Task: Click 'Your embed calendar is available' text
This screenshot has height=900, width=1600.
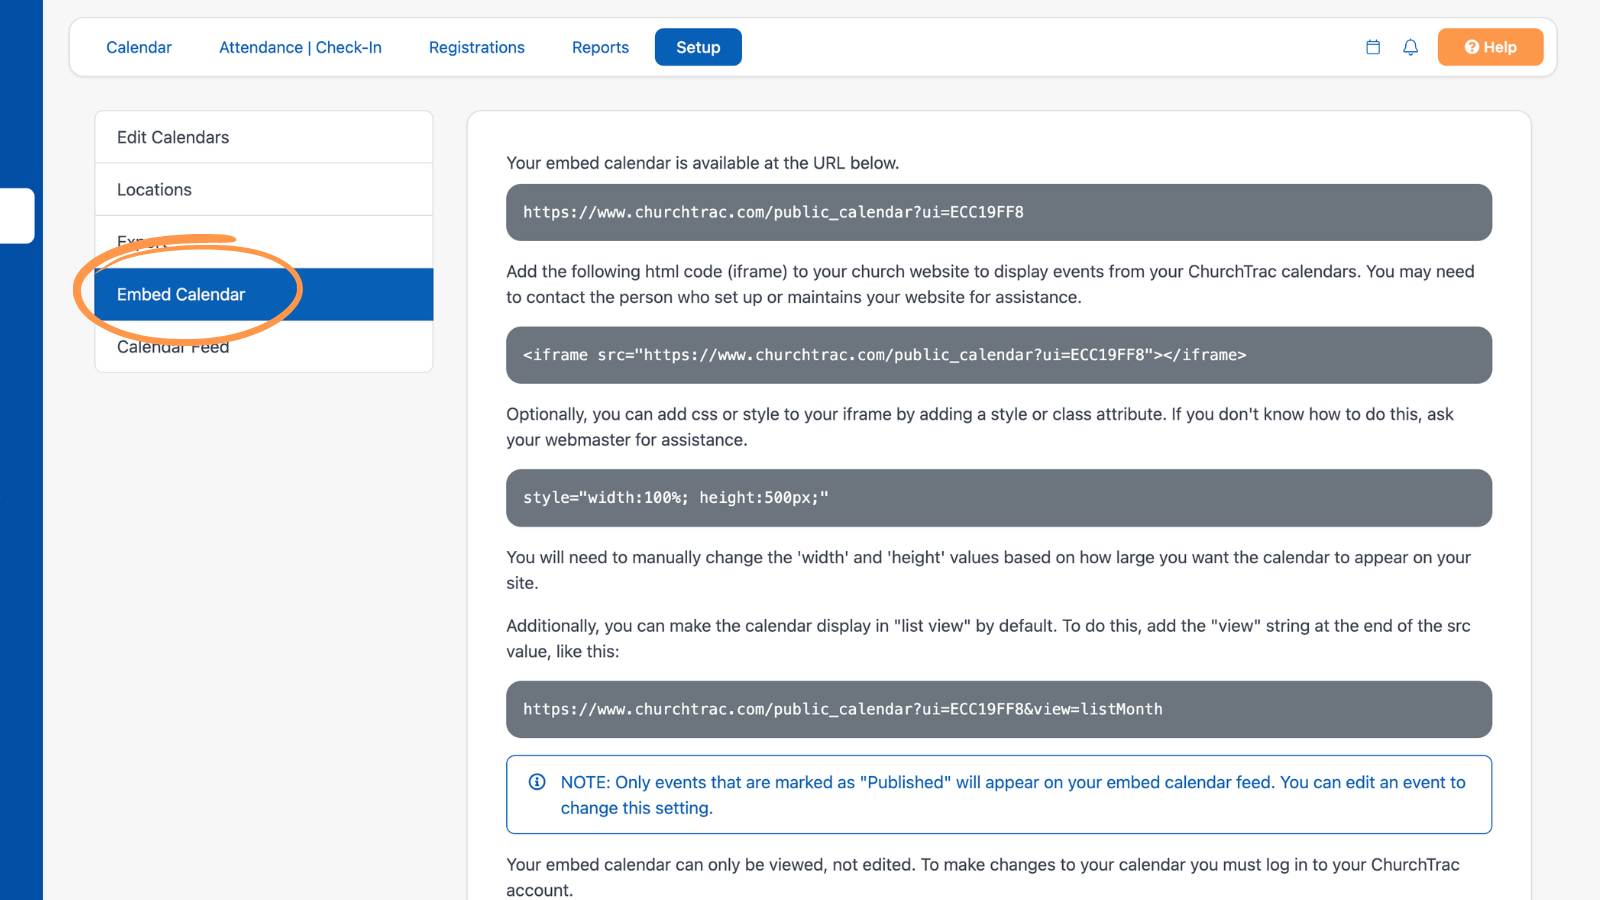Action: 703,163
